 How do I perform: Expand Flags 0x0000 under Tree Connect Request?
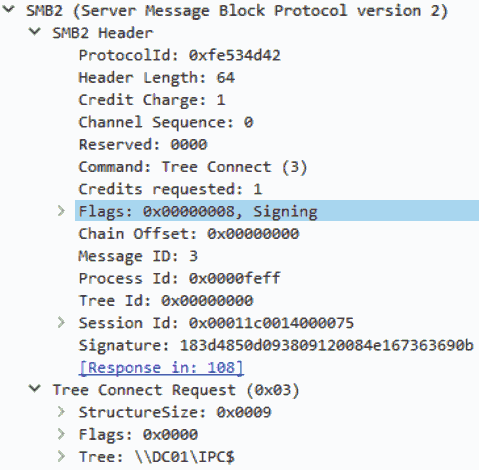coord(61,434)
